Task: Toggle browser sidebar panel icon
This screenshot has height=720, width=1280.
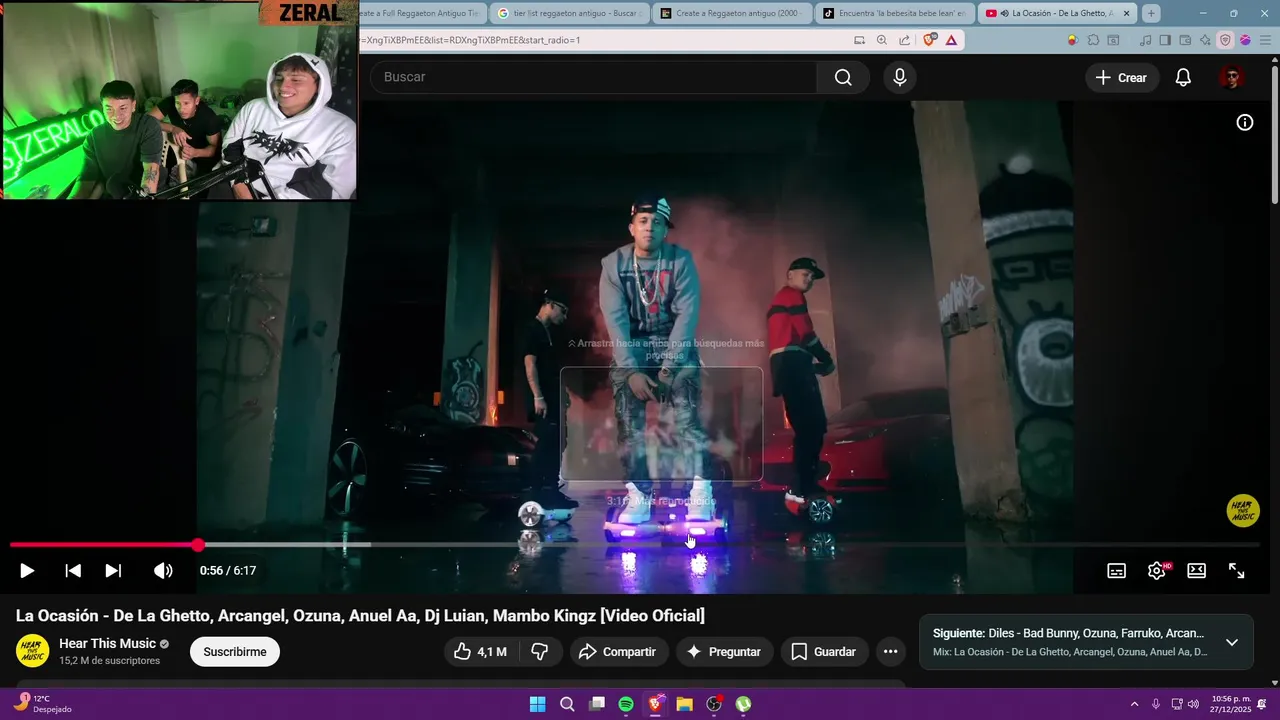Action: (x=1166, y=40)
